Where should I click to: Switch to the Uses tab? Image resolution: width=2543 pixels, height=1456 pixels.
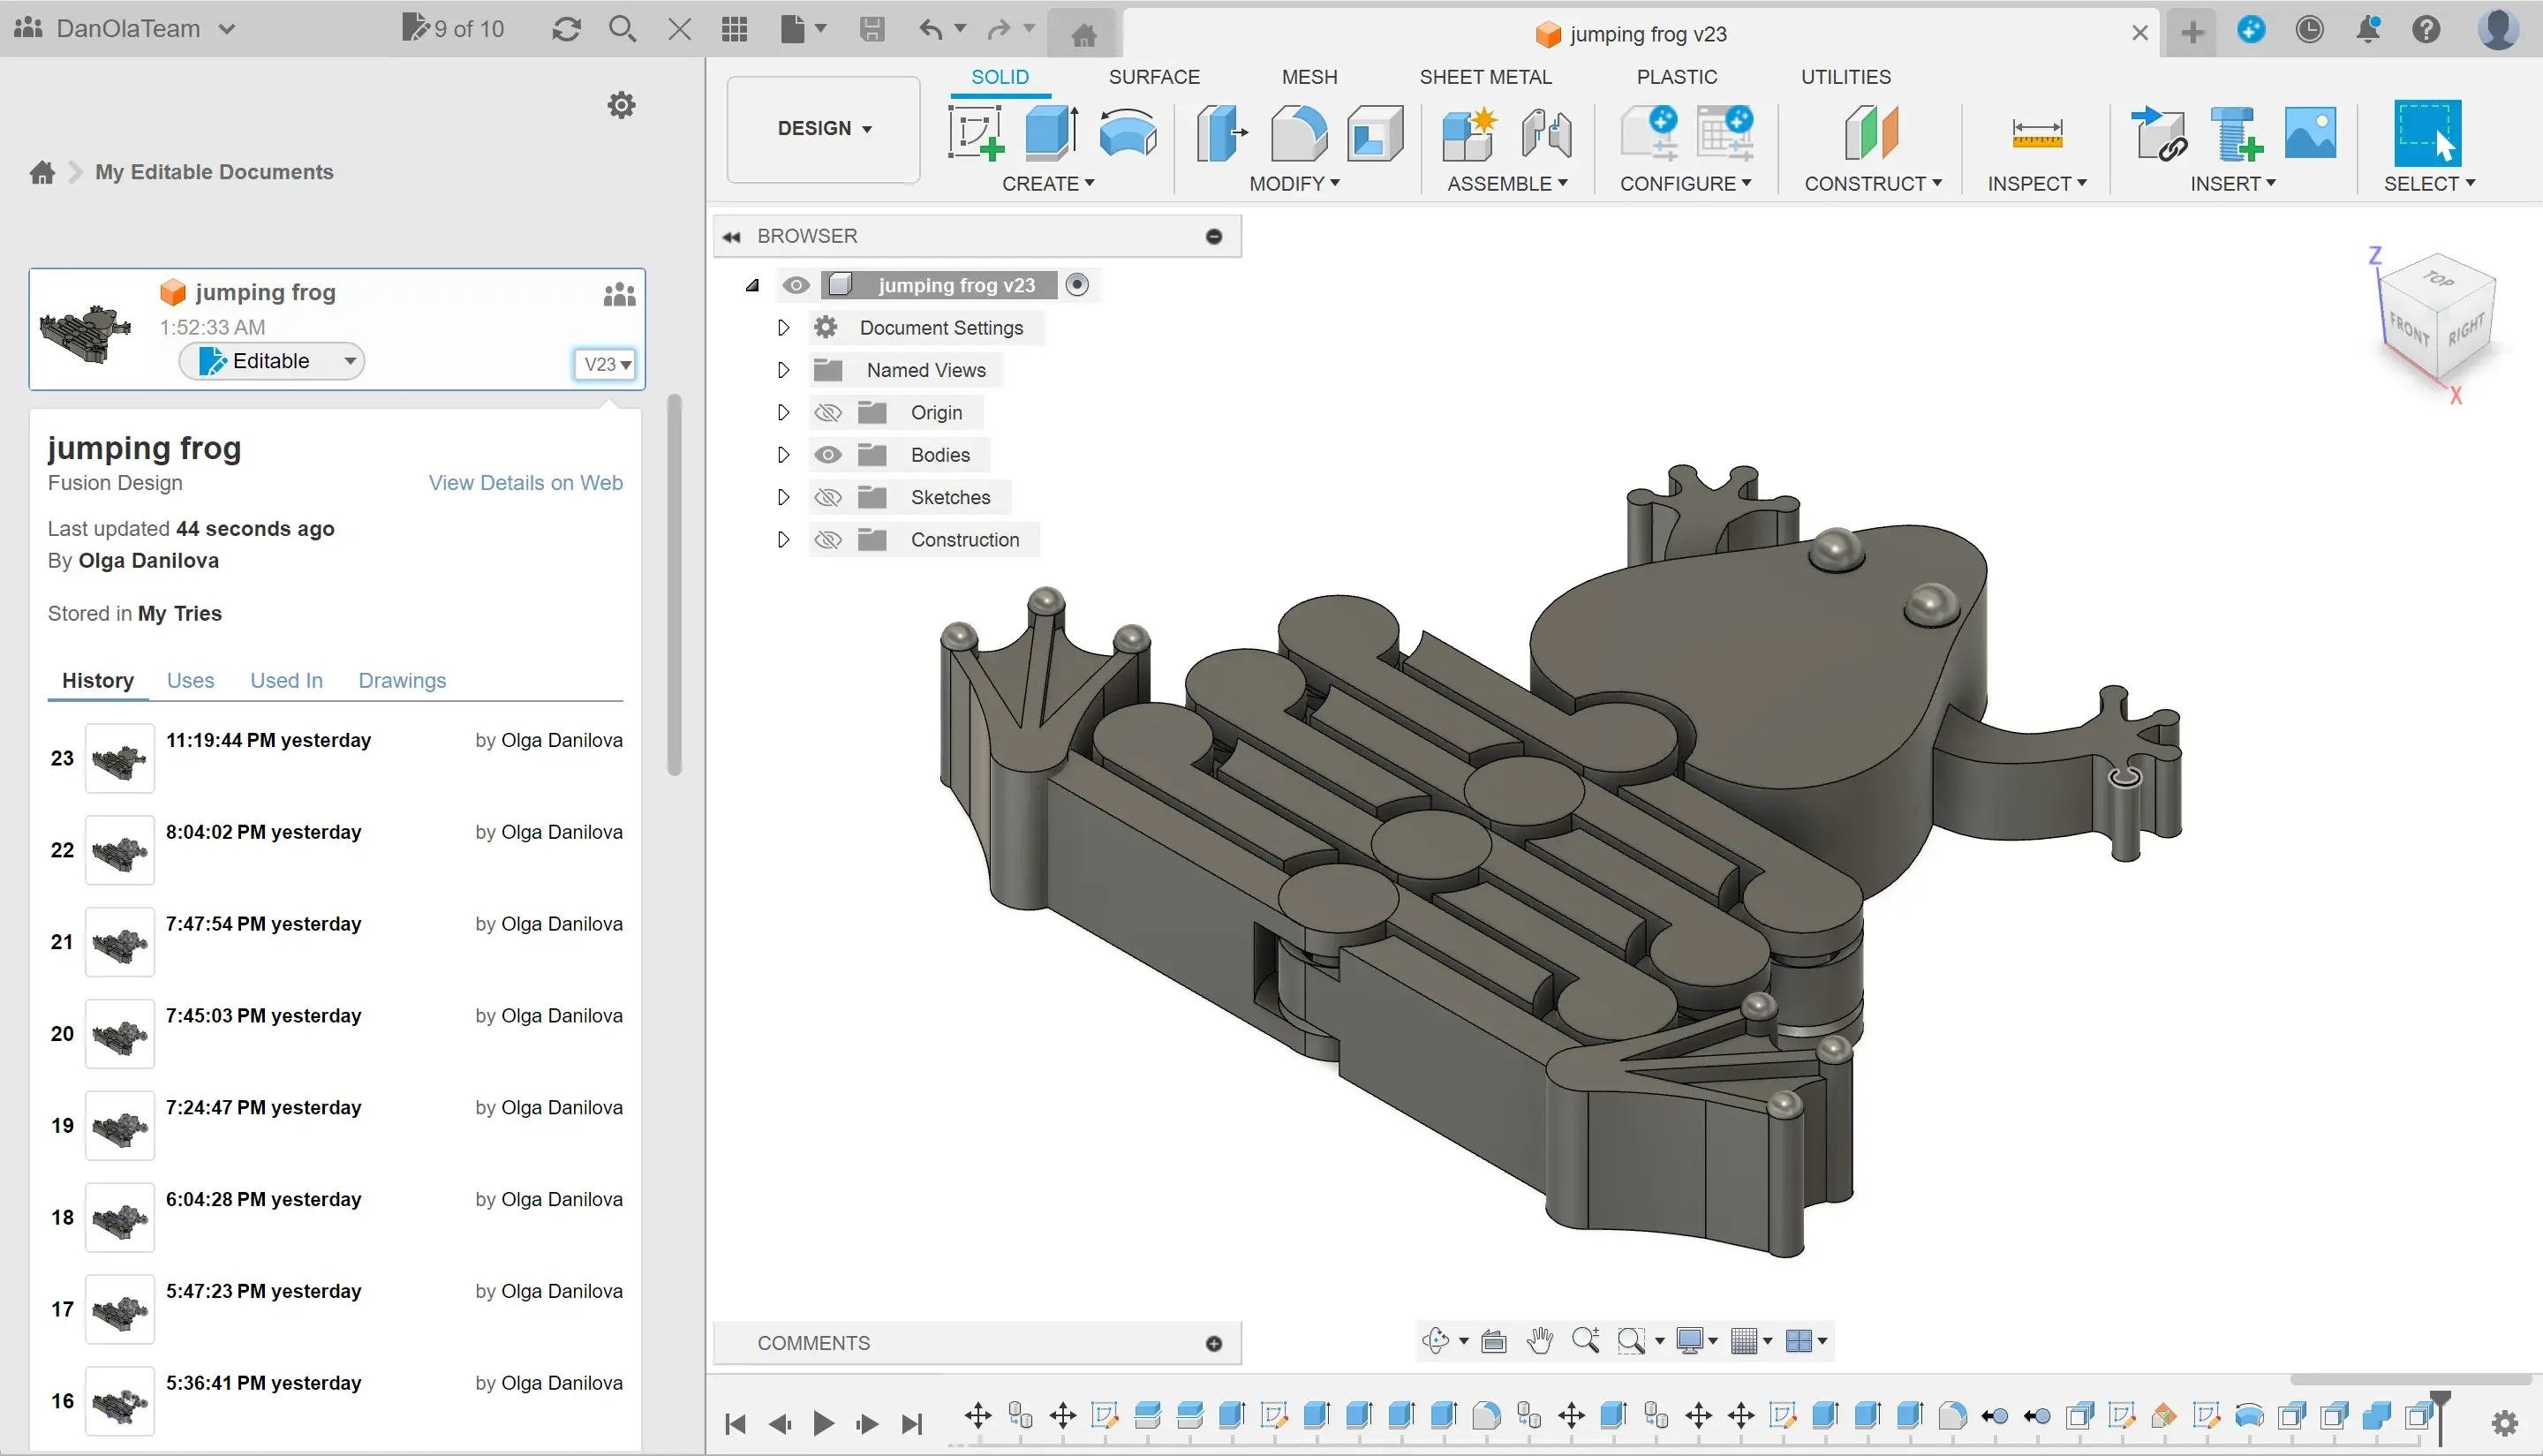click(190, 681)
